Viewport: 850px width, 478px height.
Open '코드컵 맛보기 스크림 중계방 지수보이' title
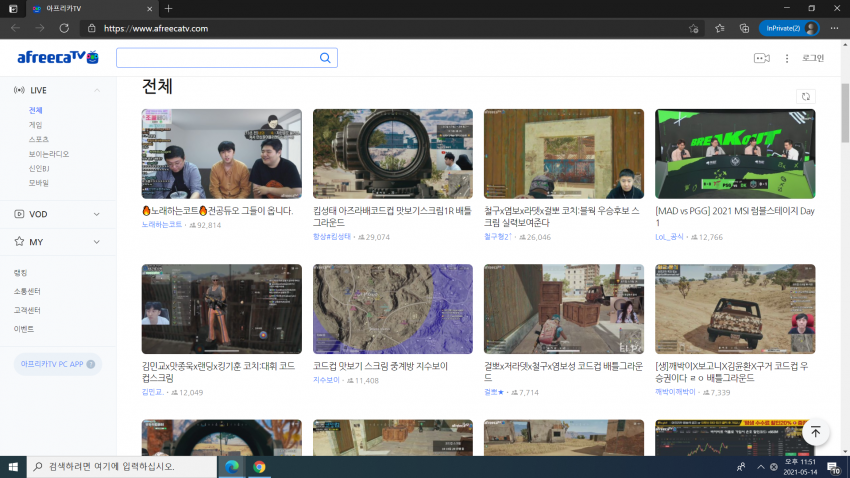[381, 366]
